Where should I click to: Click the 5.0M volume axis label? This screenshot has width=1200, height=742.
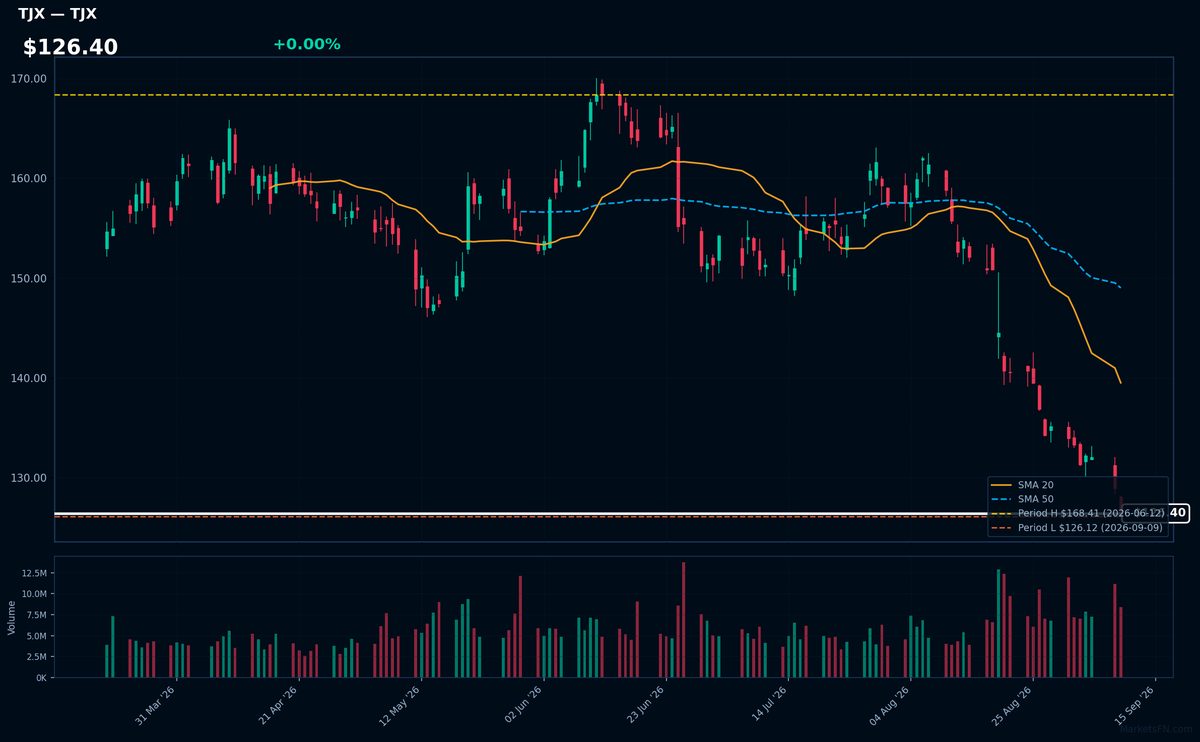click(35, 636)
